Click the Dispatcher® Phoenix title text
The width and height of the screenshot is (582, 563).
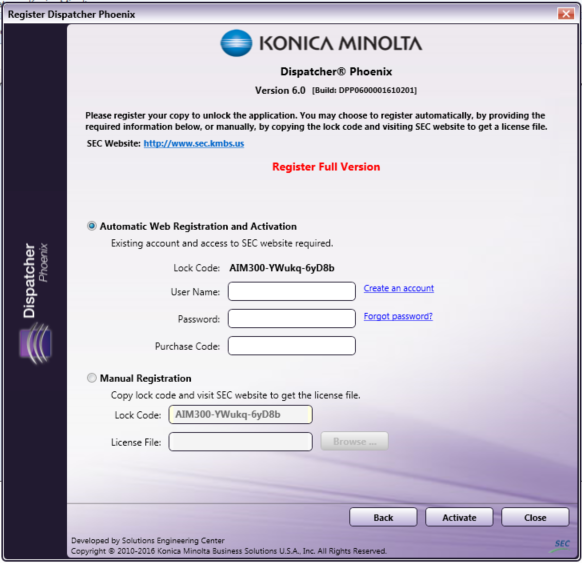pos(336,71)
